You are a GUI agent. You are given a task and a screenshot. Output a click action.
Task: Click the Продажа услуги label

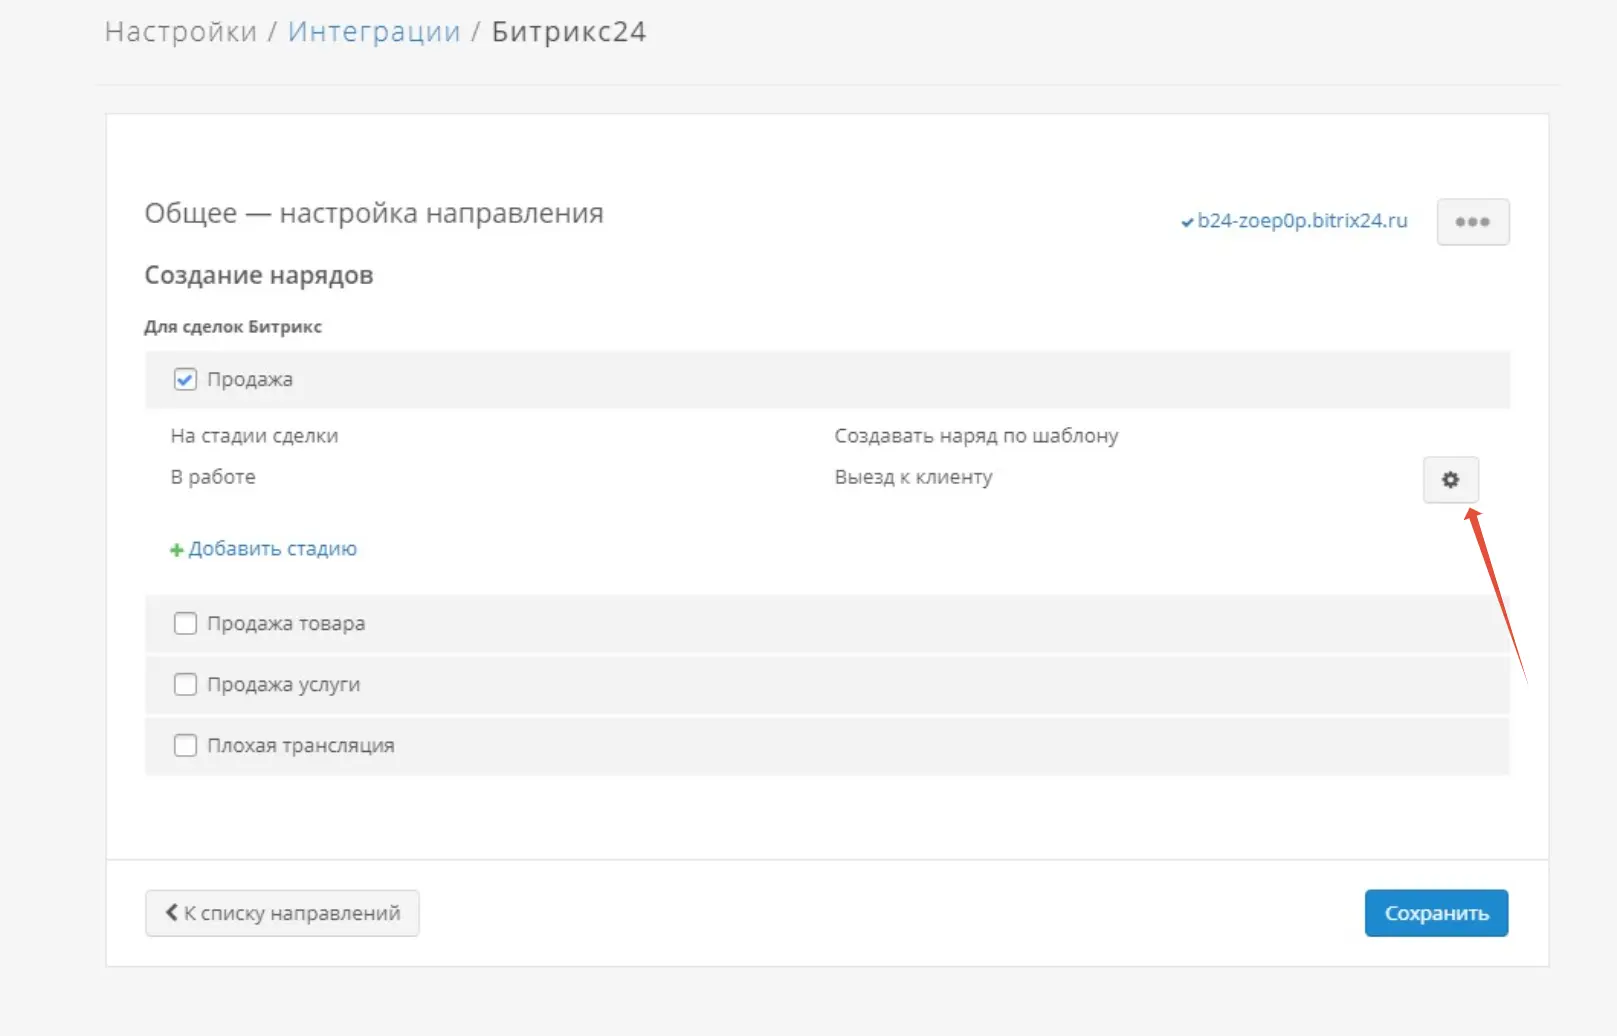coord(284,685)
